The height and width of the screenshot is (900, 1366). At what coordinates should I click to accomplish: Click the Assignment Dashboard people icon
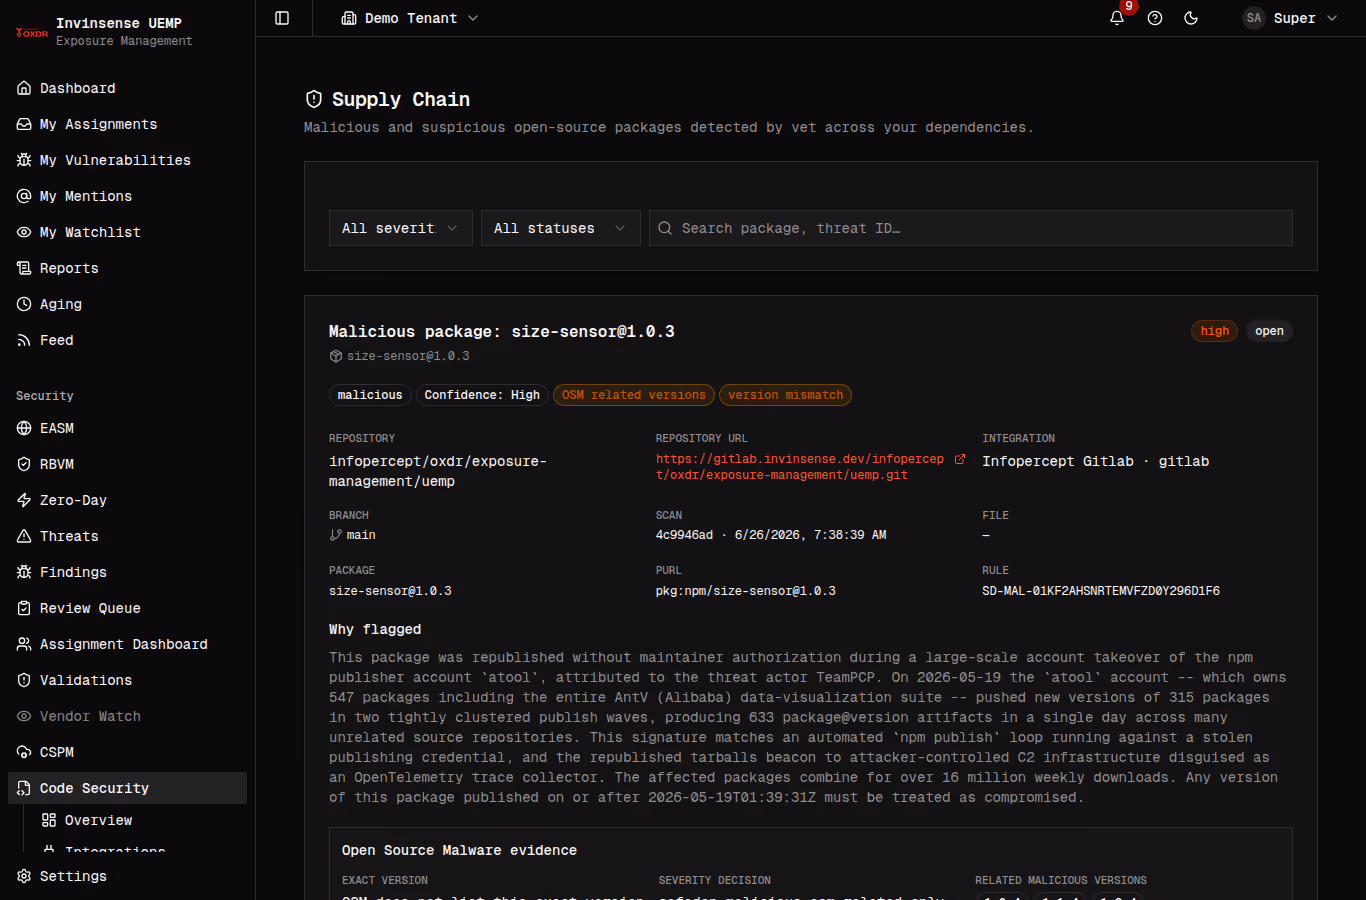pyautogui.click(x=24, y=644)
